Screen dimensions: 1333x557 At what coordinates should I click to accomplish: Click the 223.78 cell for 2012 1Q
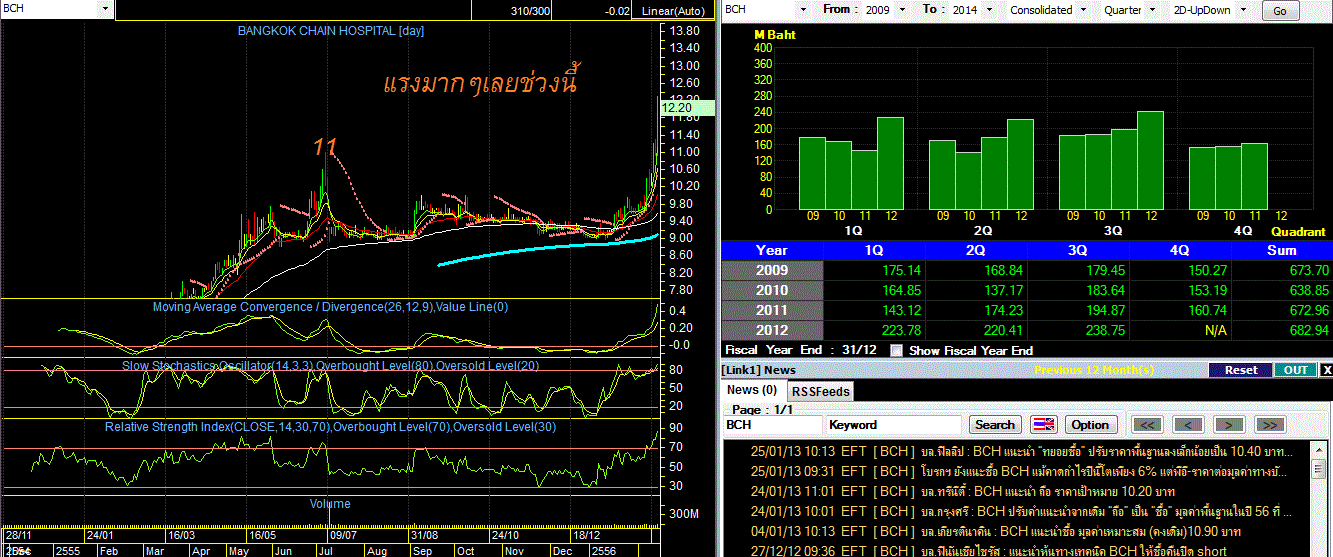point(874,330)
